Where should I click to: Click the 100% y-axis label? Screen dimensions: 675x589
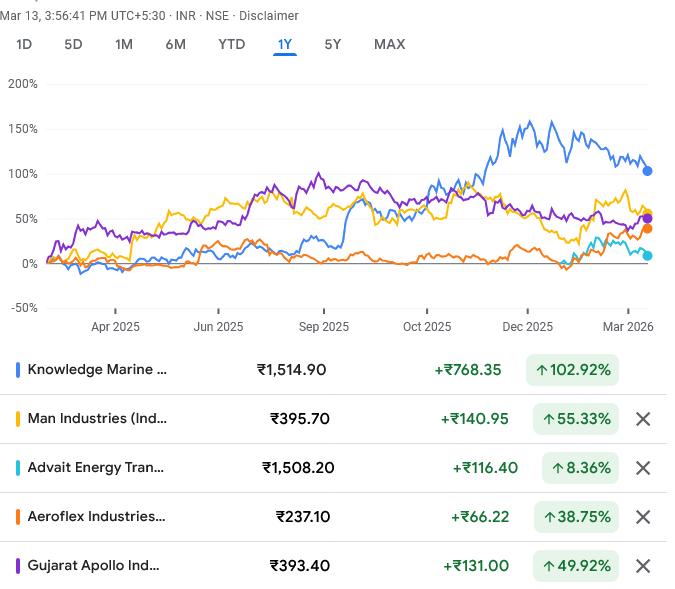coord(23,174)
